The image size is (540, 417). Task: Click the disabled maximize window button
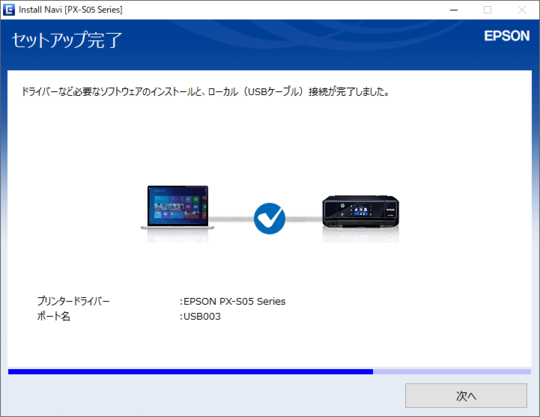[488, 10]
